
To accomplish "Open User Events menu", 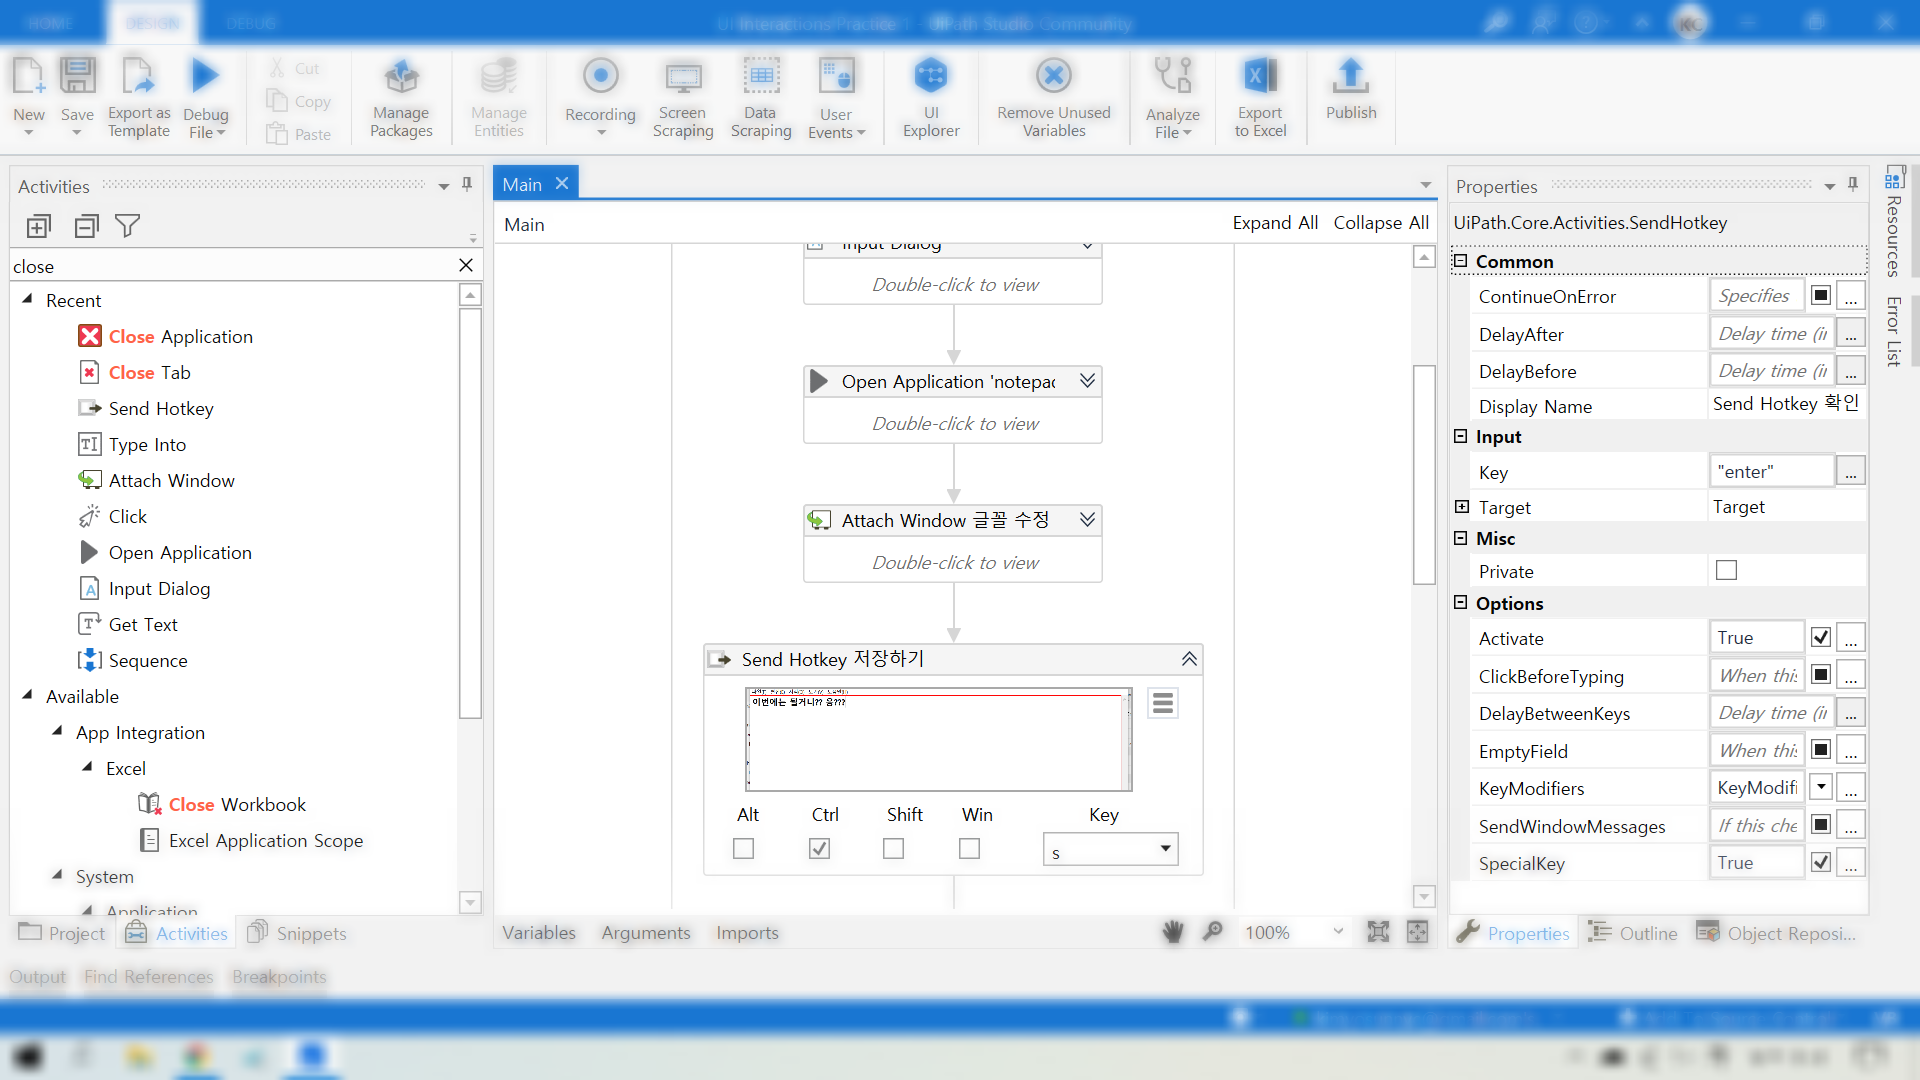I will pyautogui.click(x=836, y=97).
